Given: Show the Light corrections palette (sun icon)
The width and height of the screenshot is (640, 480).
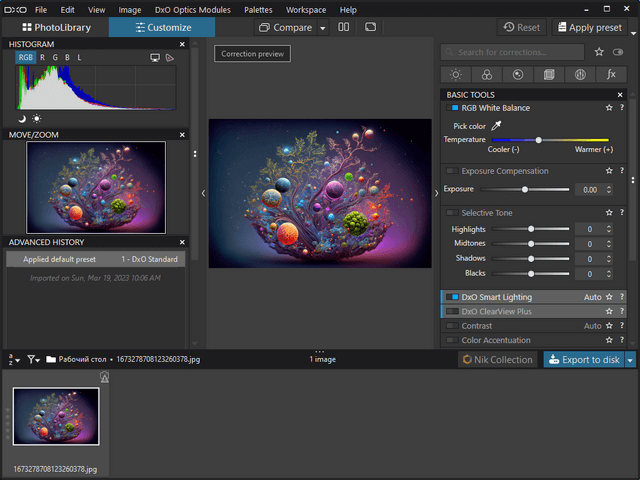Looking at the screenshot, I should (456, 74).
